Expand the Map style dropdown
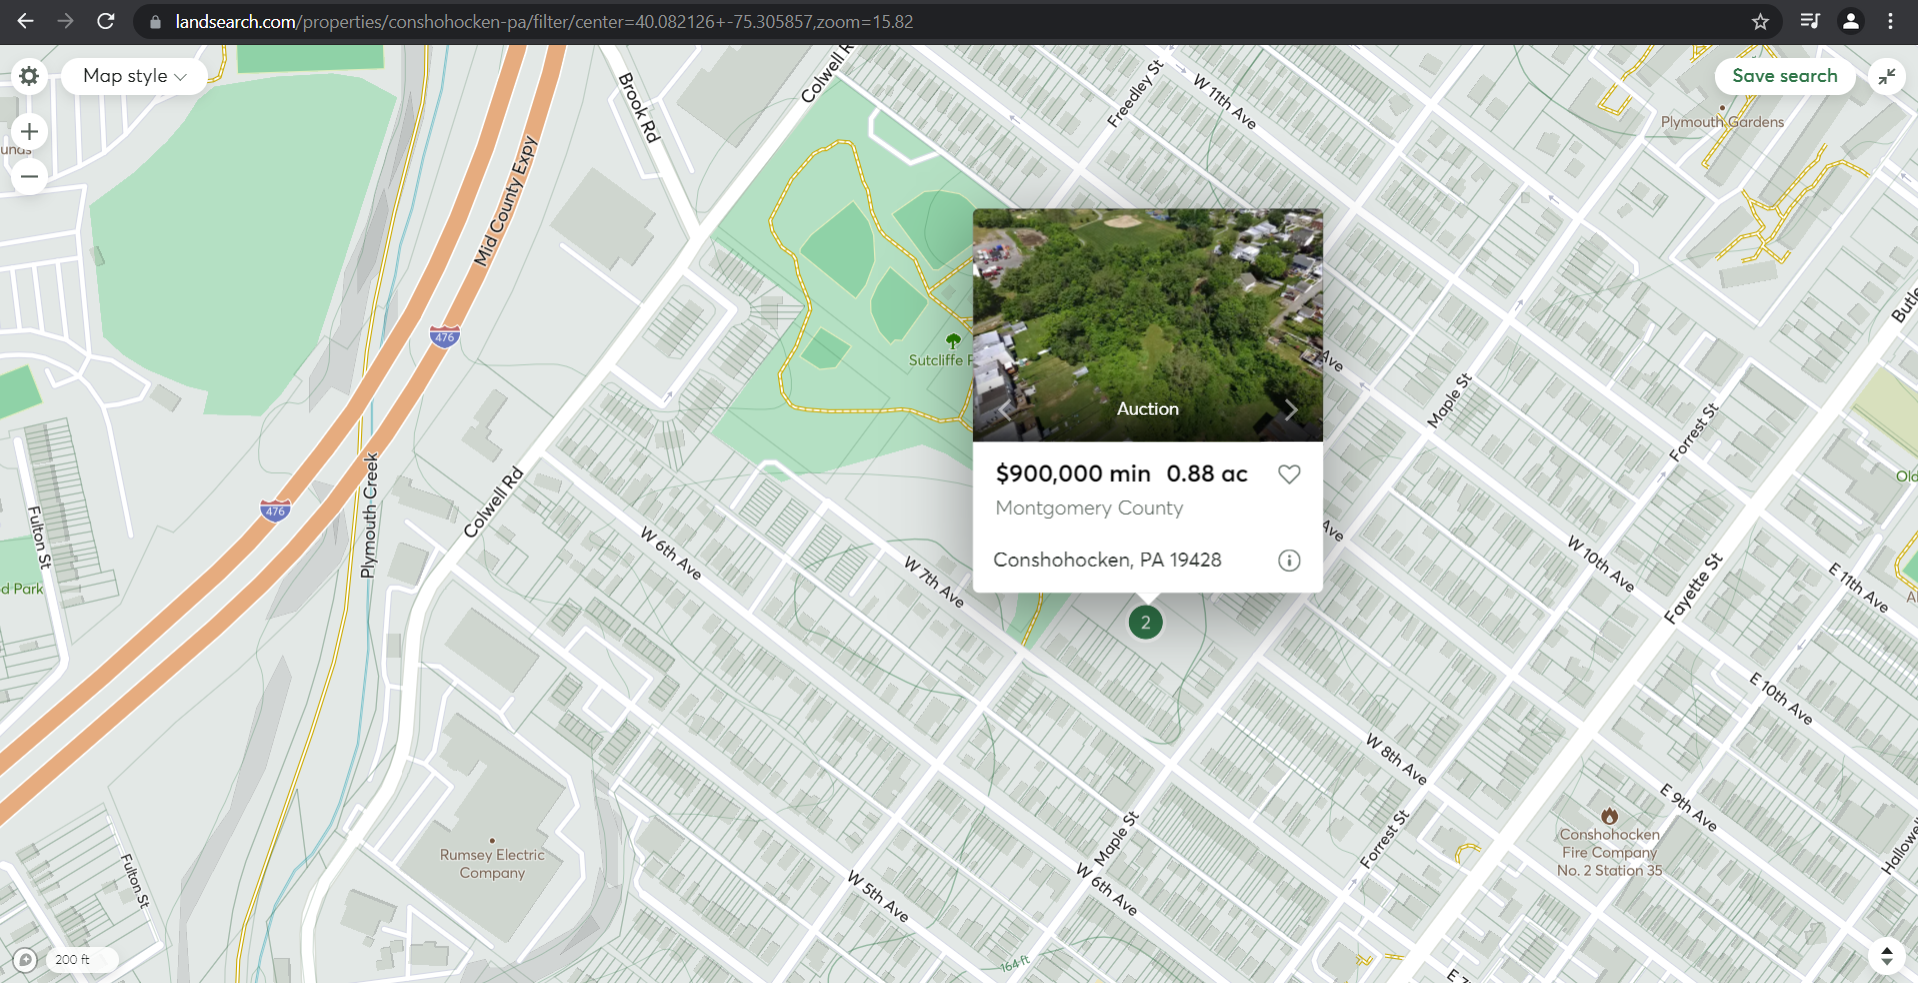1918x983 pixels. coord(134,76)
